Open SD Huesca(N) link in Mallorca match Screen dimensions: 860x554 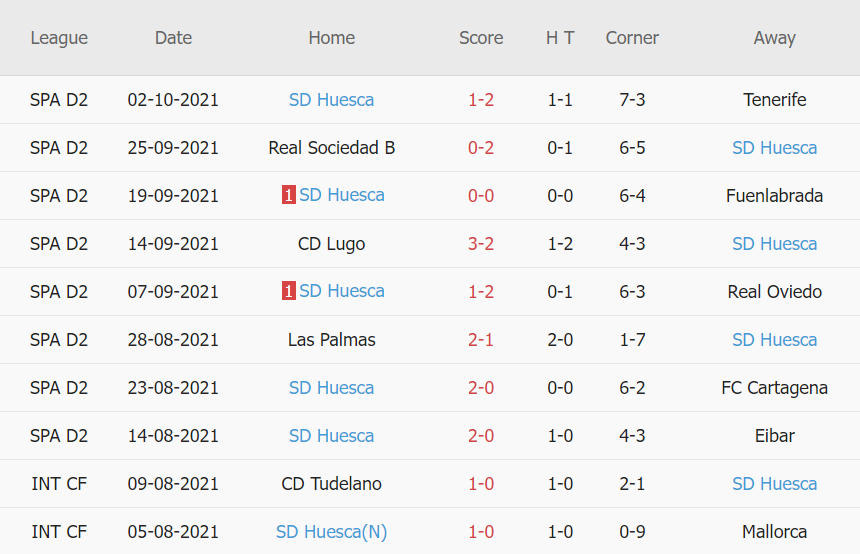(x=331, y=532)
